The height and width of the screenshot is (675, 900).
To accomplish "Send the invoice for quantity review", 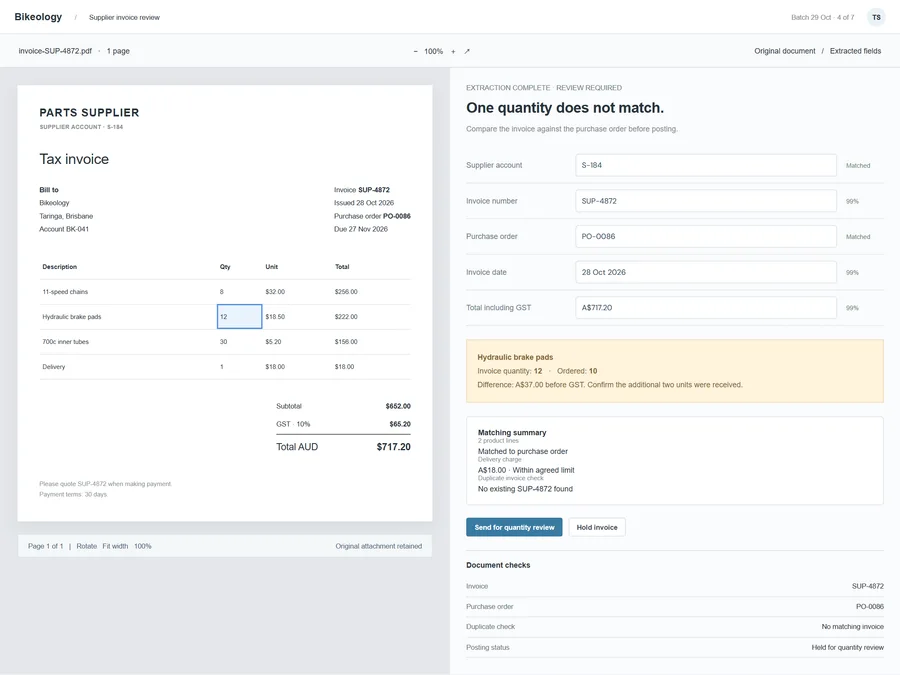I will [x=514, y=527].
